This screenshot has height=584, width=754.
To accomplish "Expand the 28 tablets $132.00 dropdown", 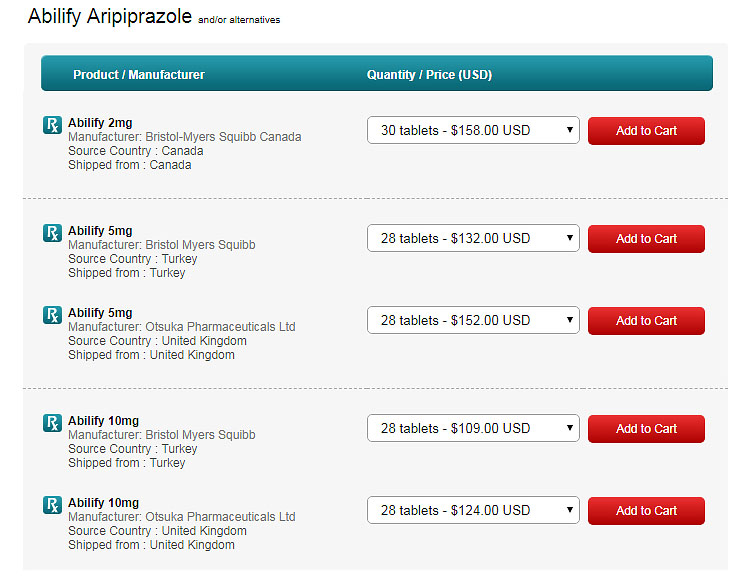I will 473,239.
